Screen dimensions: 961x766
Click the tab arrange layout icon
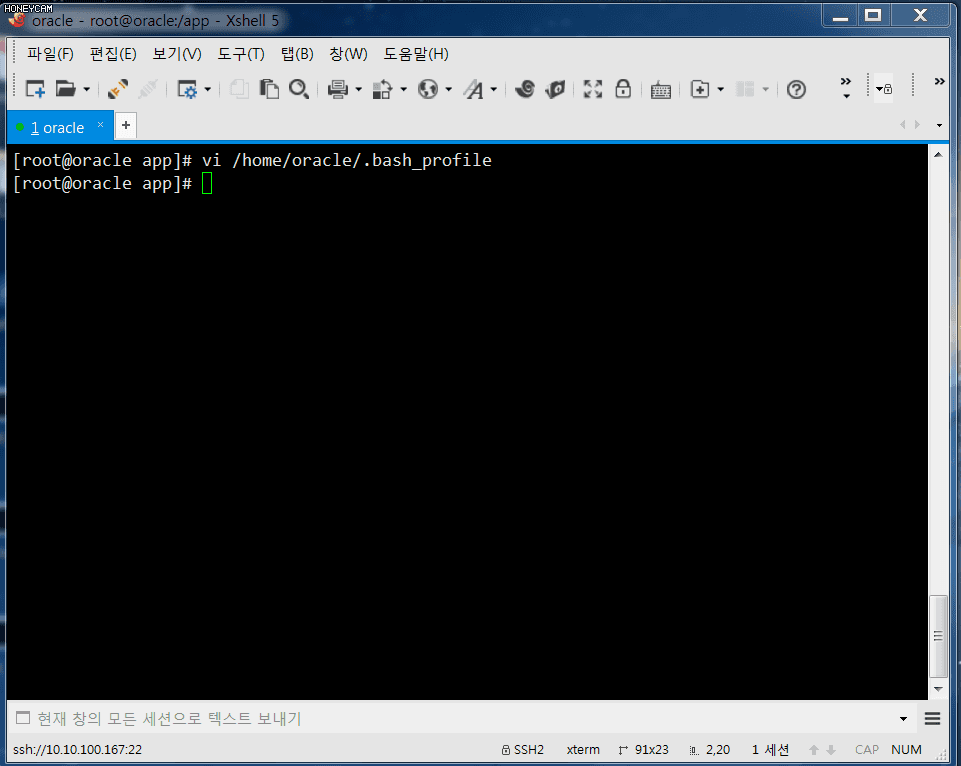(745, 89)
